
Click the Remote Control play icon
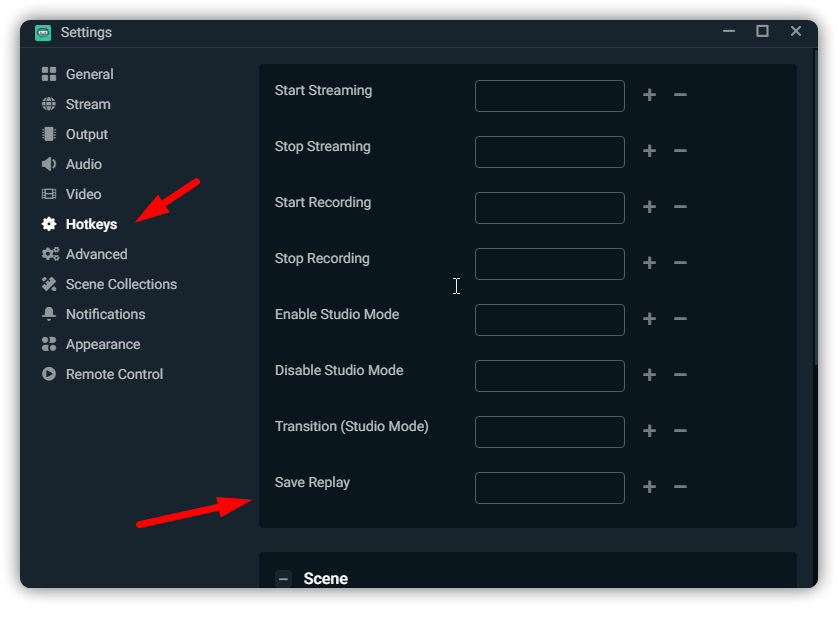tap(48, 374)
